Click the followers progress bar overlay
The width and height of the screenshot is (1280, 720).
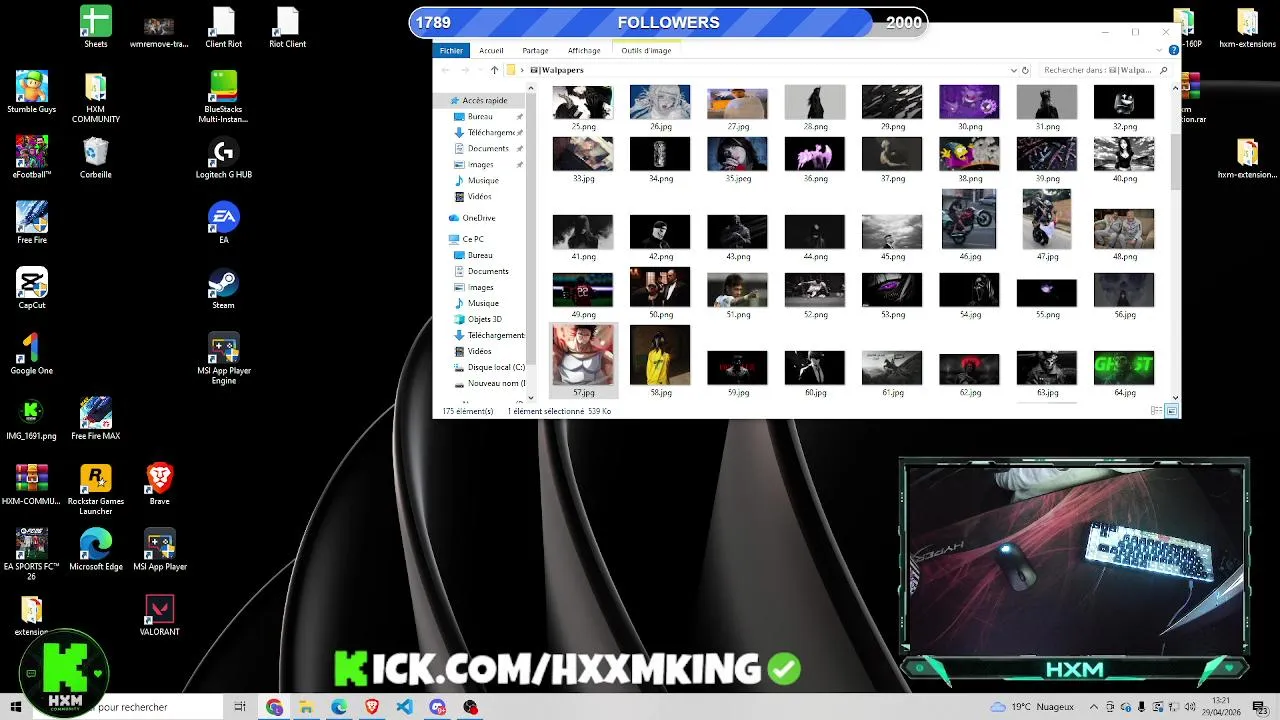[x=668, y=22]
